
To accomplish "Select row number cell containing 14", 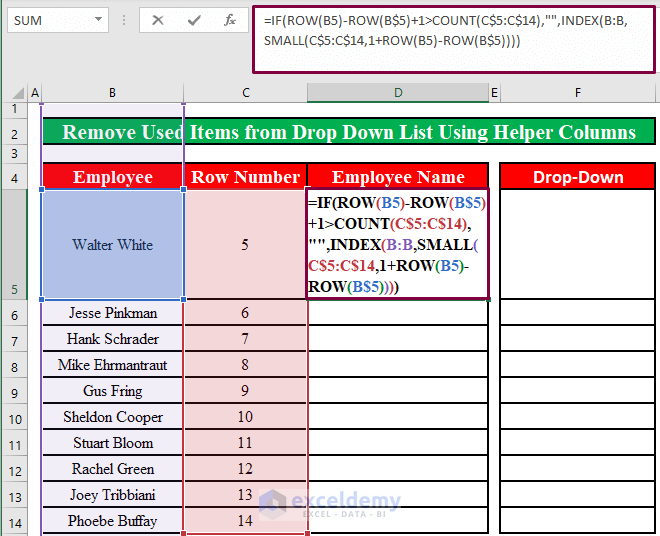I will click(x=245, y=521).
